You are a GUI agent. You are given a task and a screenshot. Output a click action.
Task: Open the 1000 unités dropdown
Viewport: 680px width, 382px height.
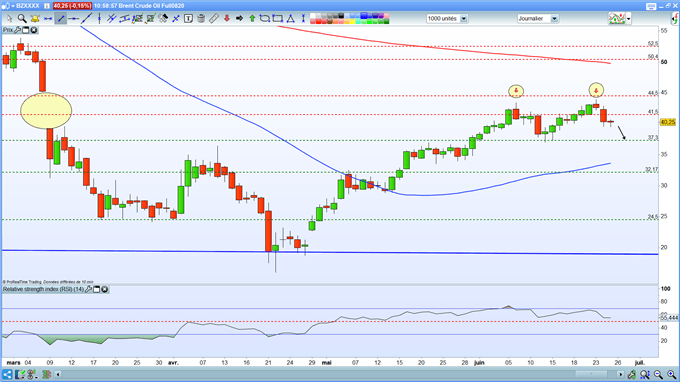[464, 19]
